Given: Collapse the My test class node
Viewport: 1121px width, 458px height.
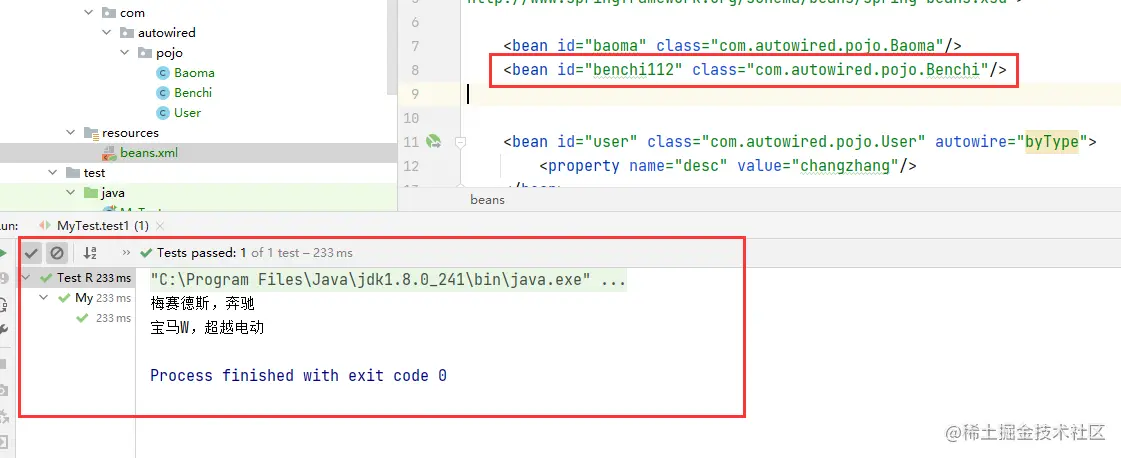Looking at the screenshot, I should coord(44,298).
